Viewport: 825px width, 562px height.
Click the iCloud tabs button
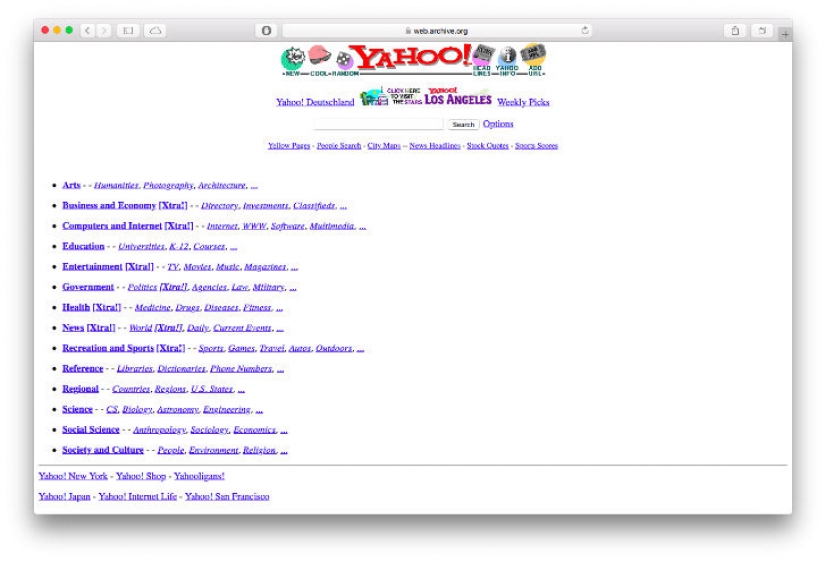(156, 31)
